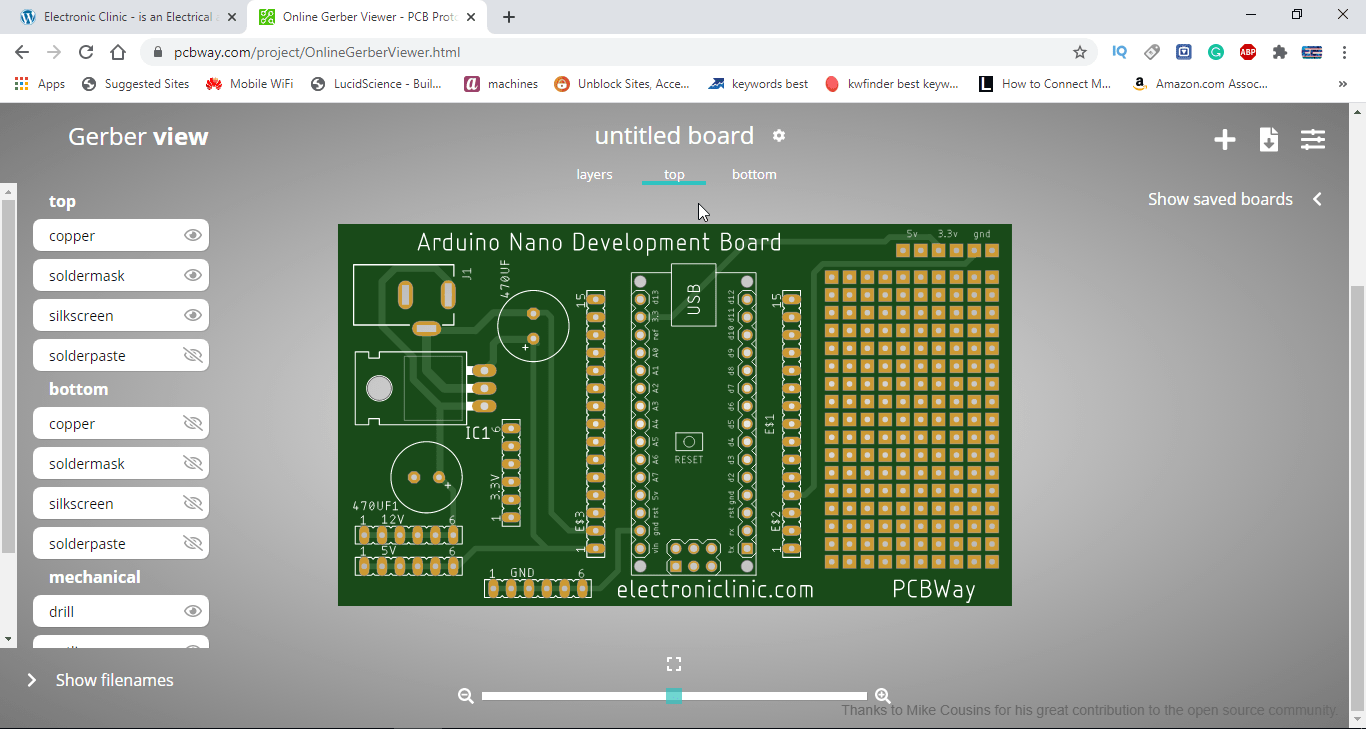Screen dimensions: 1366x729
Task: Click the fit-to-screen fullscreen icon
Action: 674,664
